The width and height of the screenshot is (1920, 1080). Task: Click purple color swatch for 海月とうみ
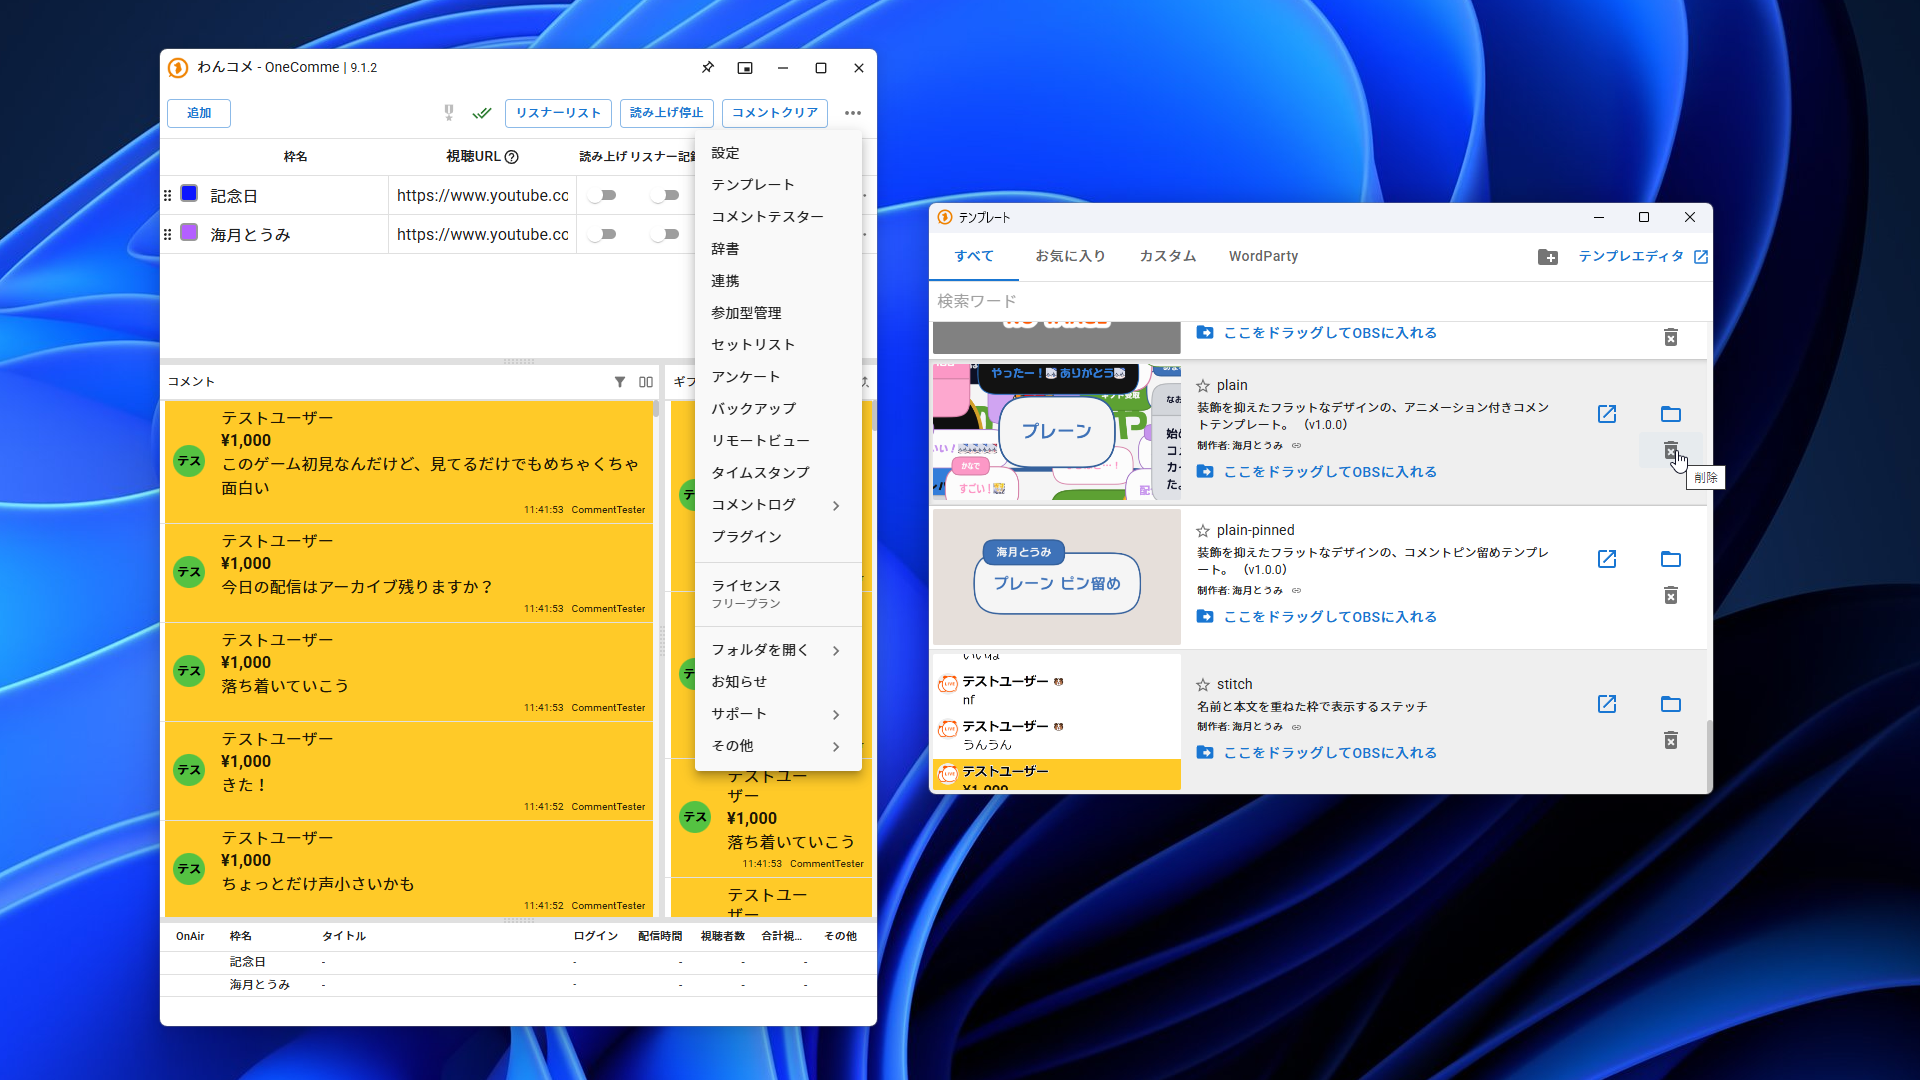coord(189,233)
